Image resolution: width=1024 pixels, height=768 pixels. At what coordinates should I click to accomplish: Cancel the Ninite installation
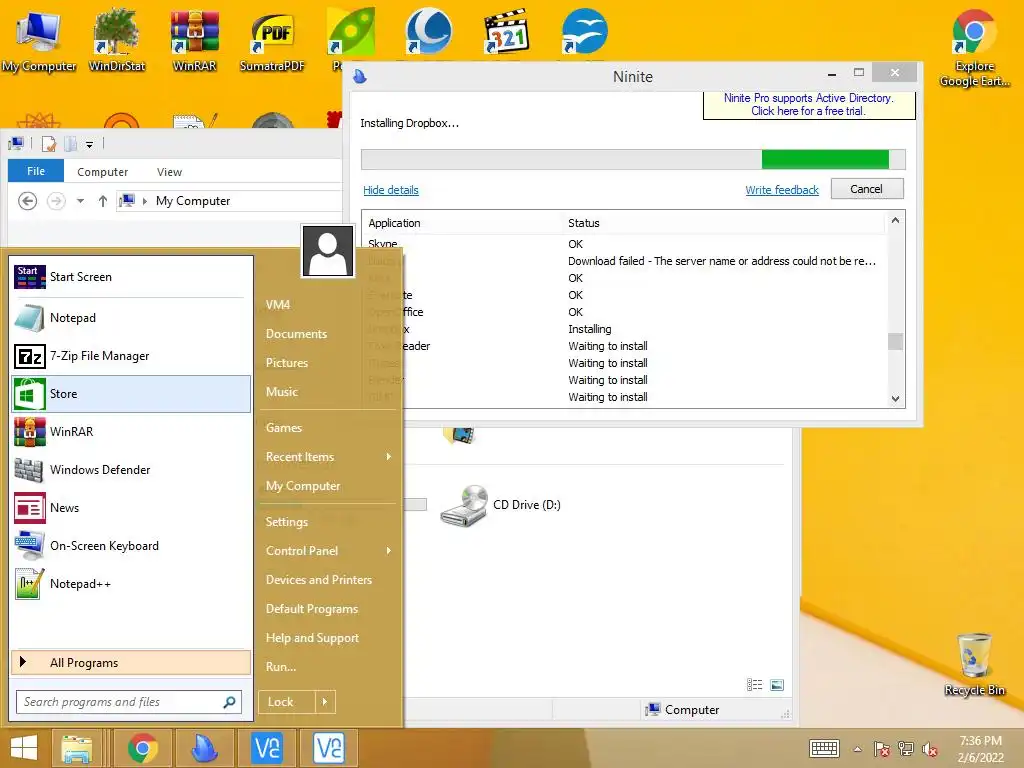[867, 189]
